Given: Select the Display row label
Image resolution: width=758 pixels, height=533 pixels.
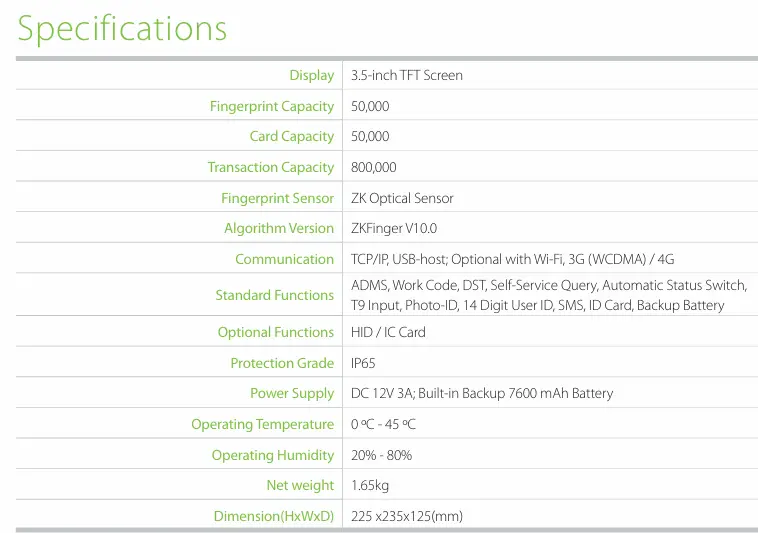Looking at the screenshot, I should [x=312, y=76].
